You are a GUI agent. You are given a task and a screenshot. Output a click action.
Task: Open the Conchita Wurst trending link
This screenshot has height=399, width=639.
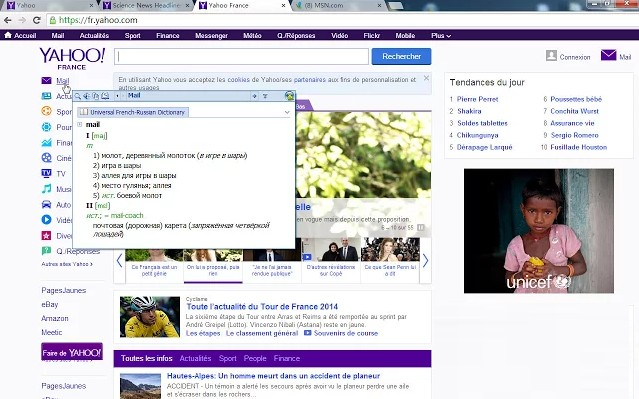click(575, 111)
